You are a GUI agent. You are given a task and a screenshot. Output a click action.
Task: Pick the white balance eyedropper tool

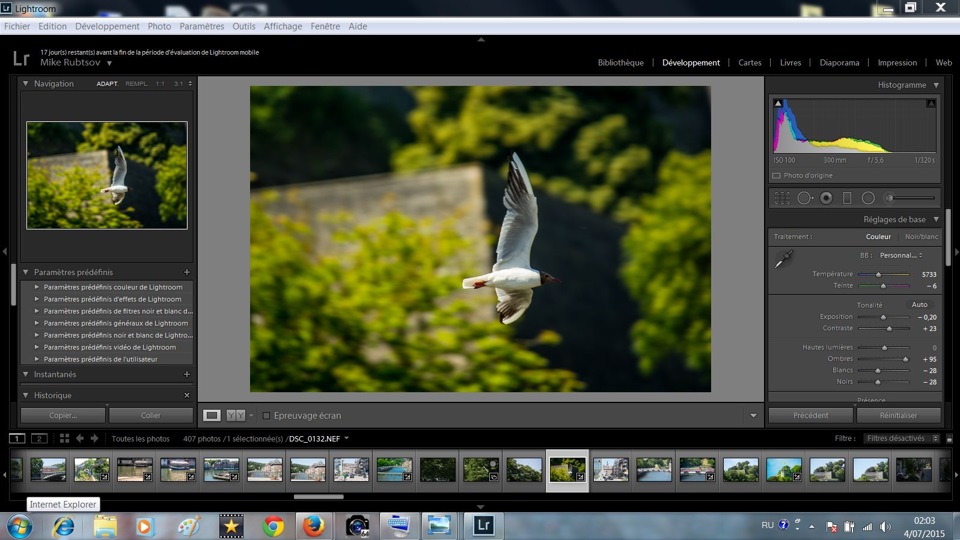(785, 260)
